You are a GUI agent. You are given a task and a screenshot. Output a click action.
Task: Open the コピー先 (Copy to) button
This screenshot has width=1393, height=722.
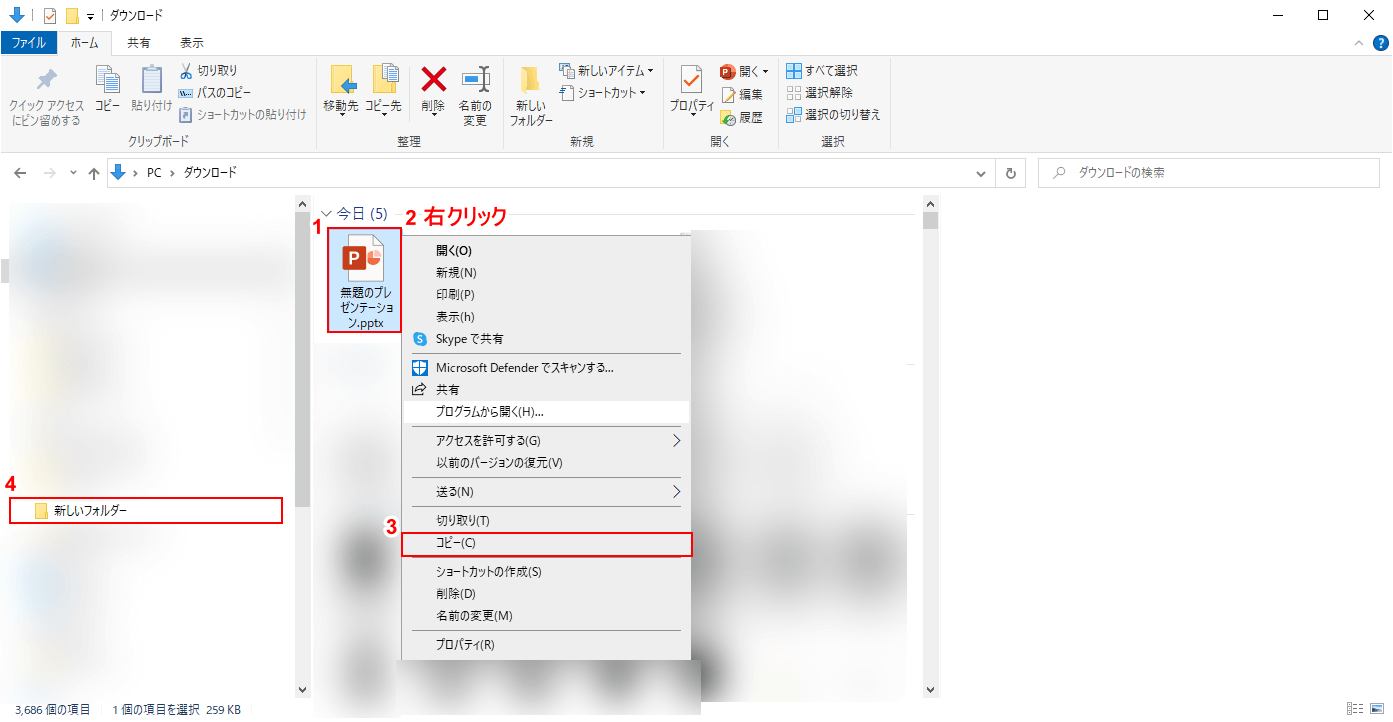[383, 92]
